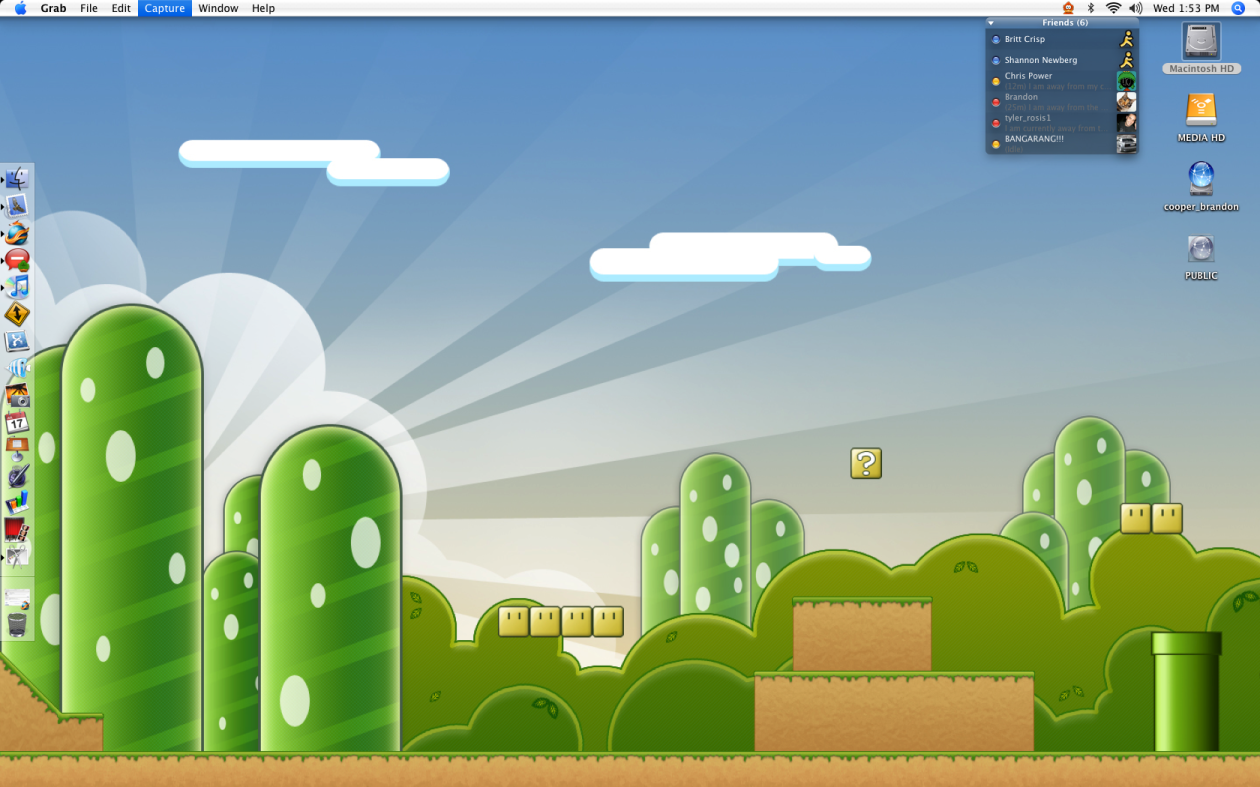Open iCal calendar showing 17 in Dock
1260x787 pixels.
pyautogui.click(x=17, y=422)
